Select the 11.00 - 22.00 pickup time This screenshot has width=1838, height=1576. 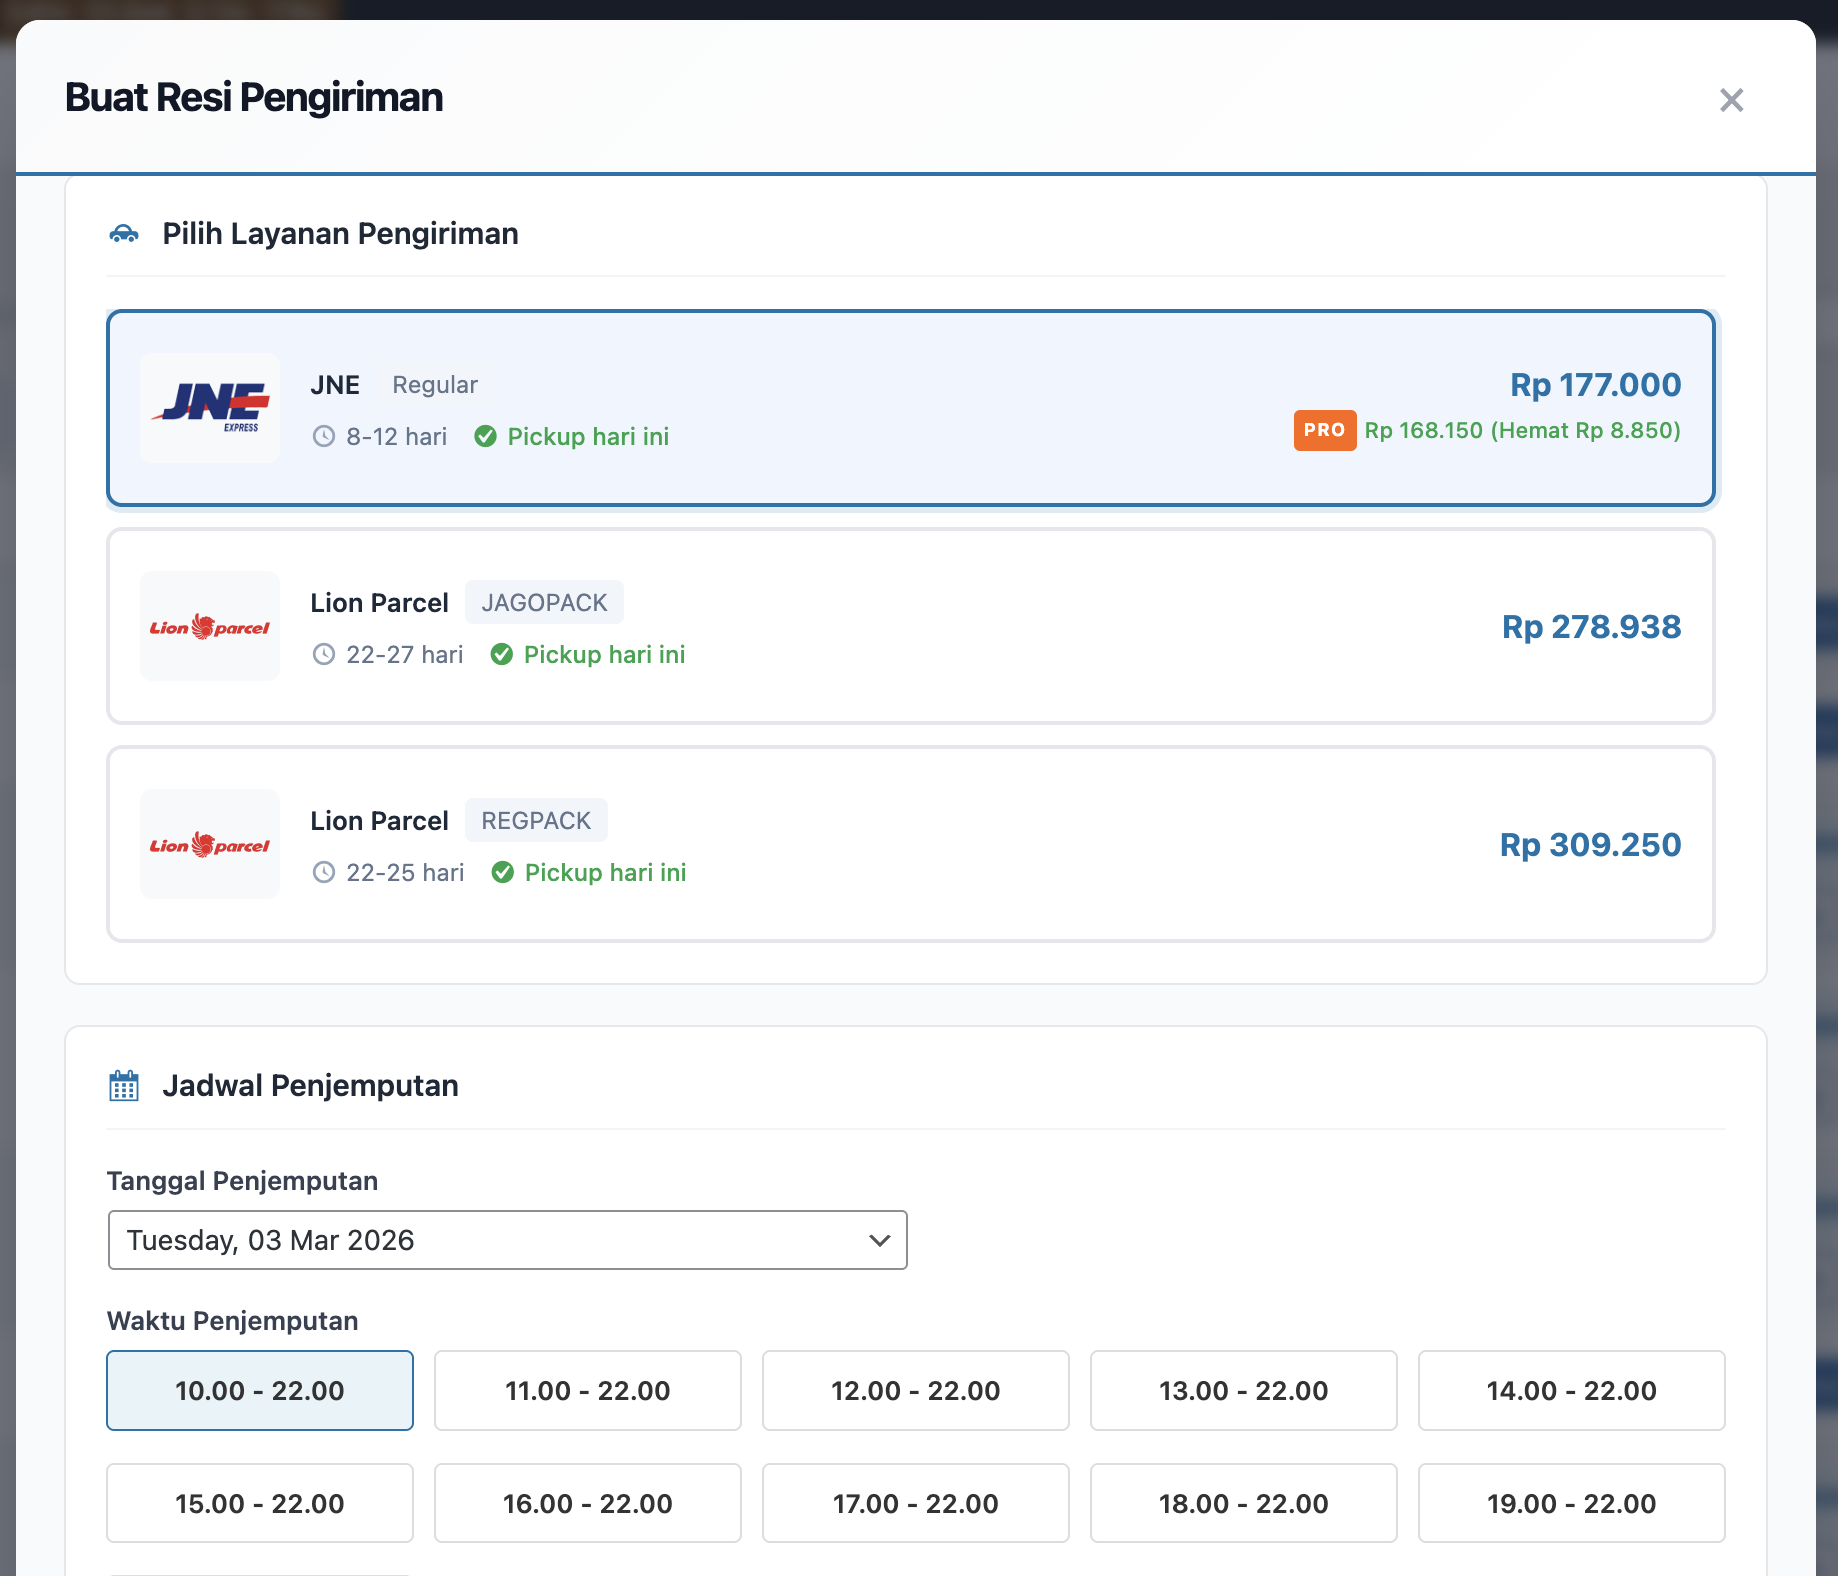click(x=588, y=1390)
